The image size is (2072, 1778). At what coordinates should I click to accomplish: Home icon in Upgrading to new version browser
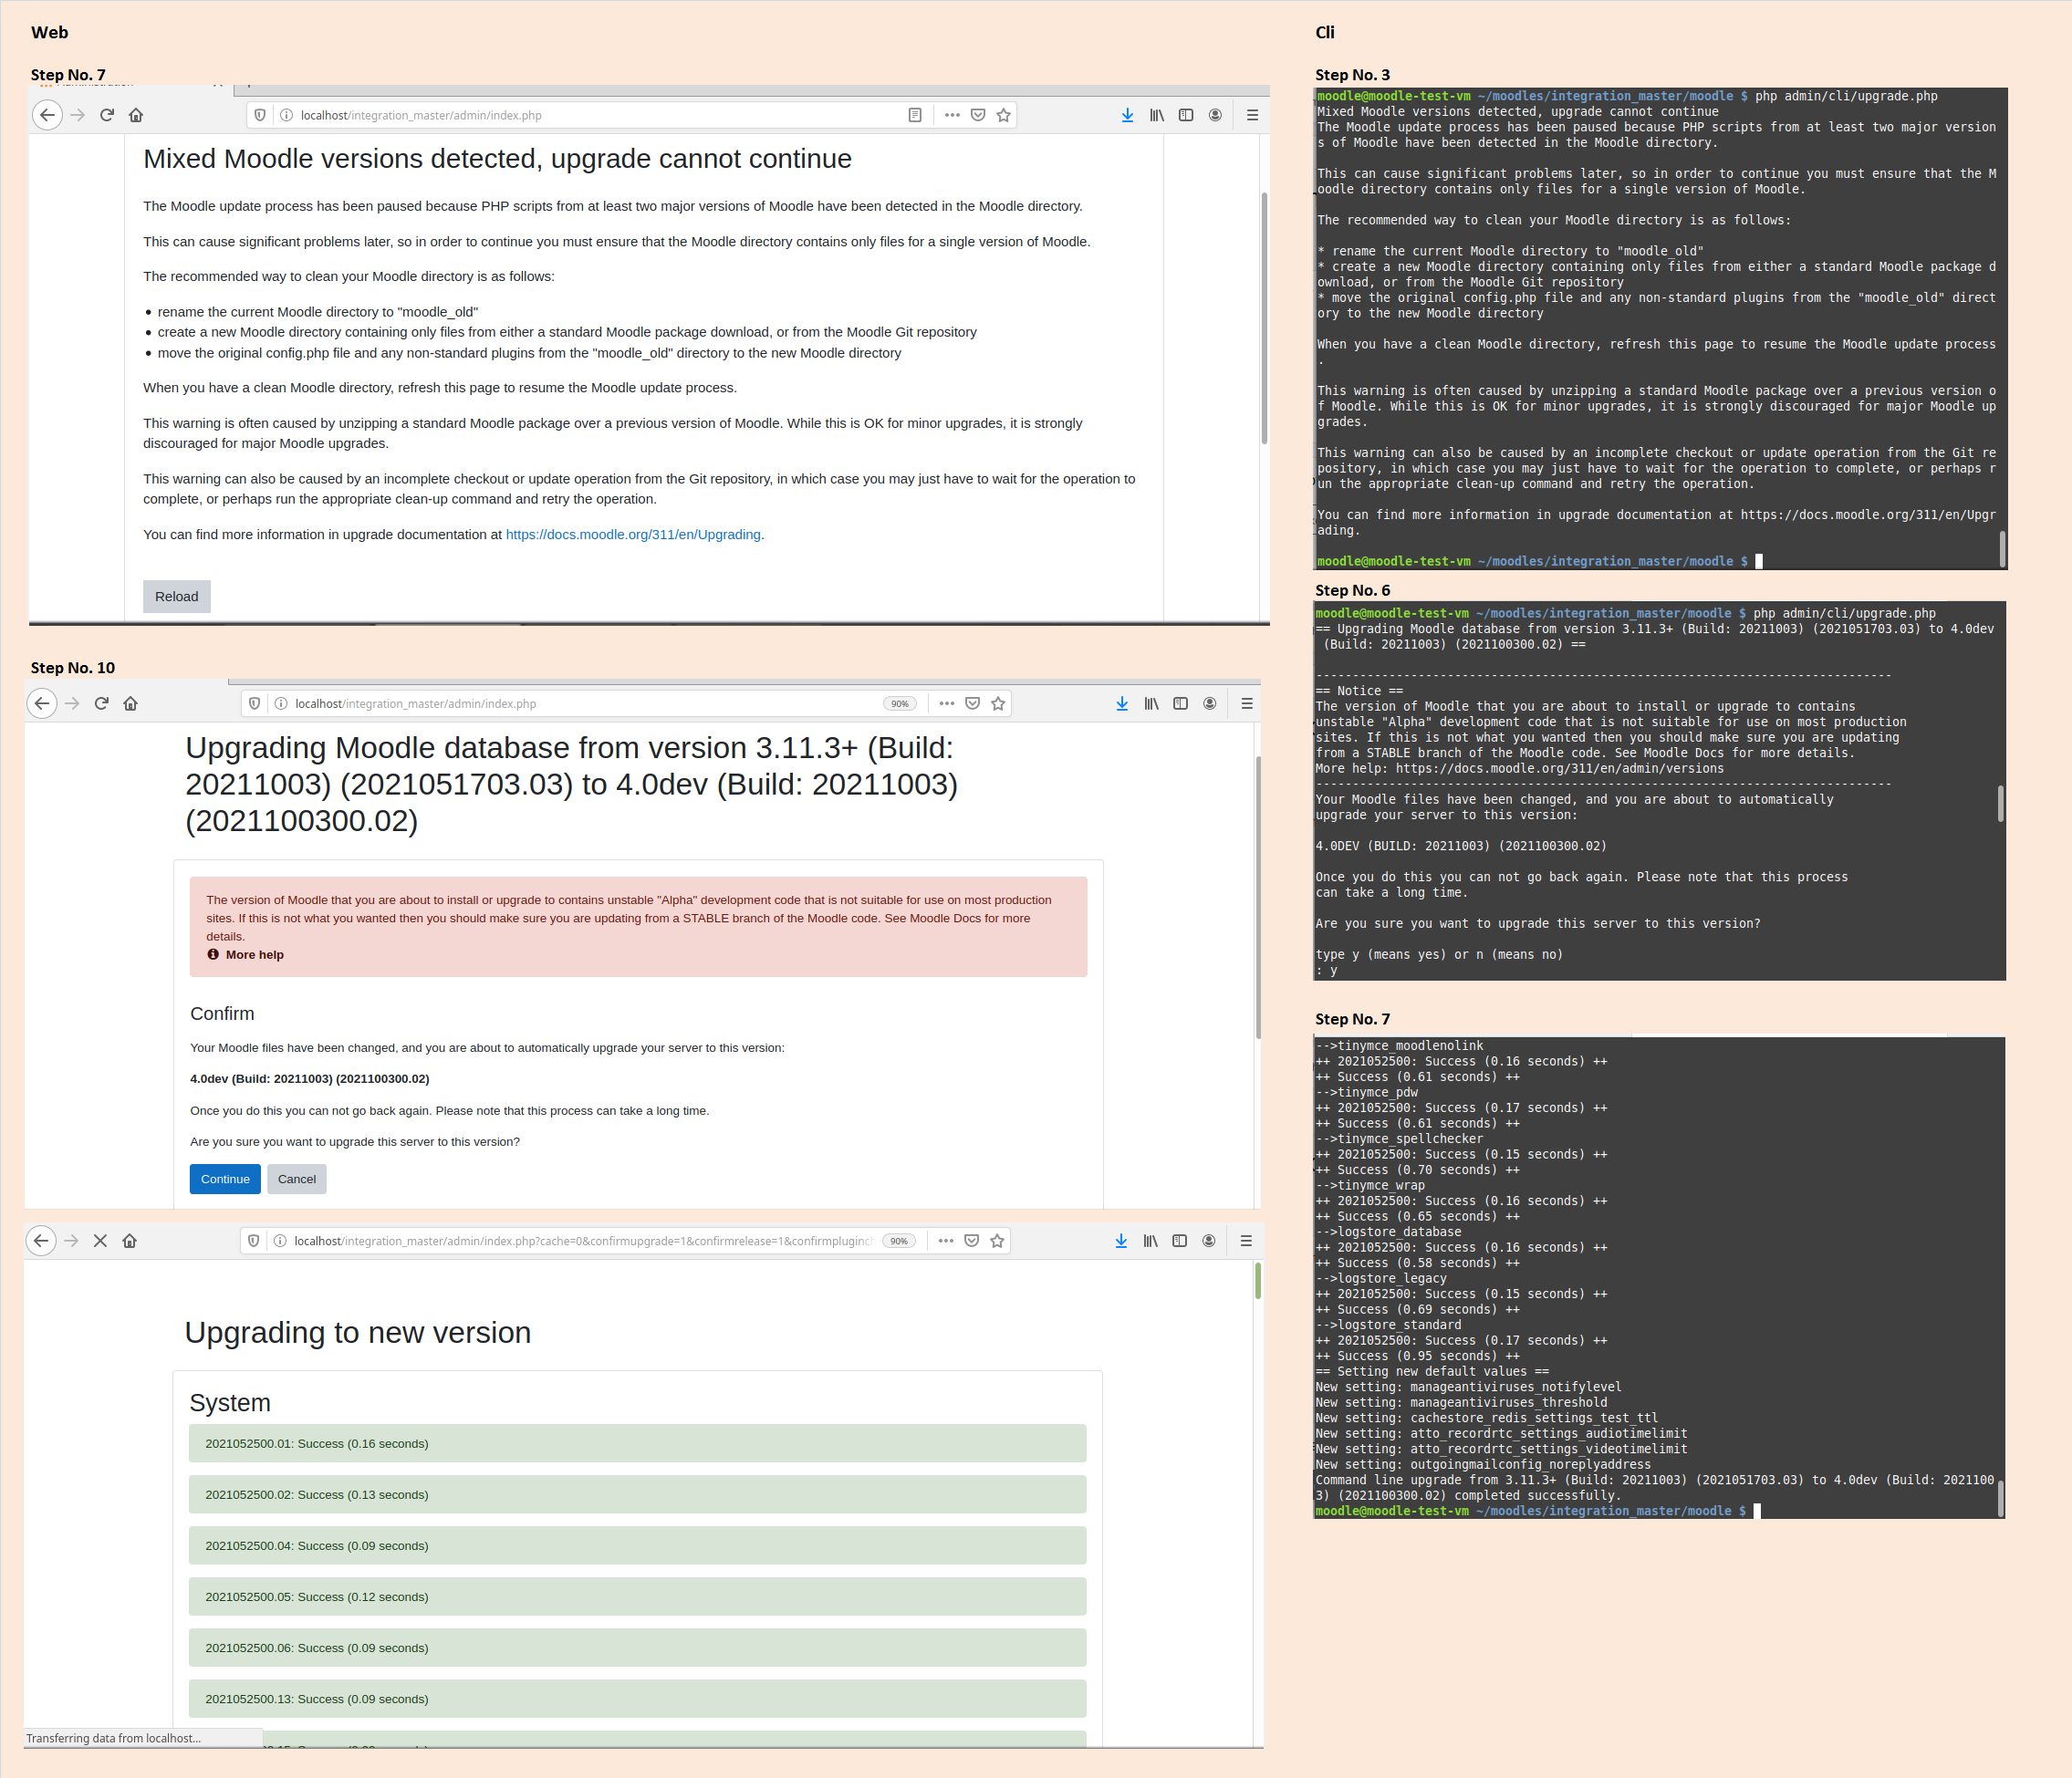(x=129, y=1240)
